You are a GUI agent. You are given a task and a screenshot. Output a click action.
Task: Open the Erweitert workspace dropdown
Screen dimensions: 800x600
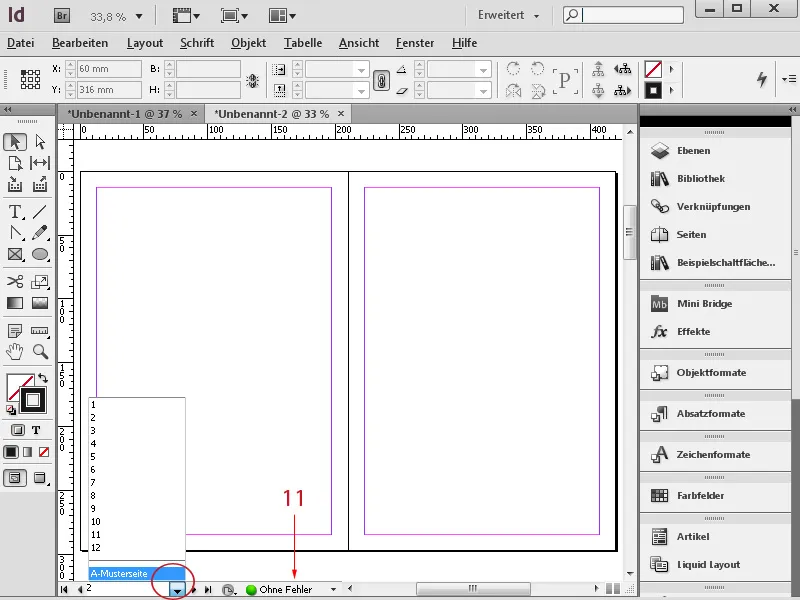pos(509,15)
